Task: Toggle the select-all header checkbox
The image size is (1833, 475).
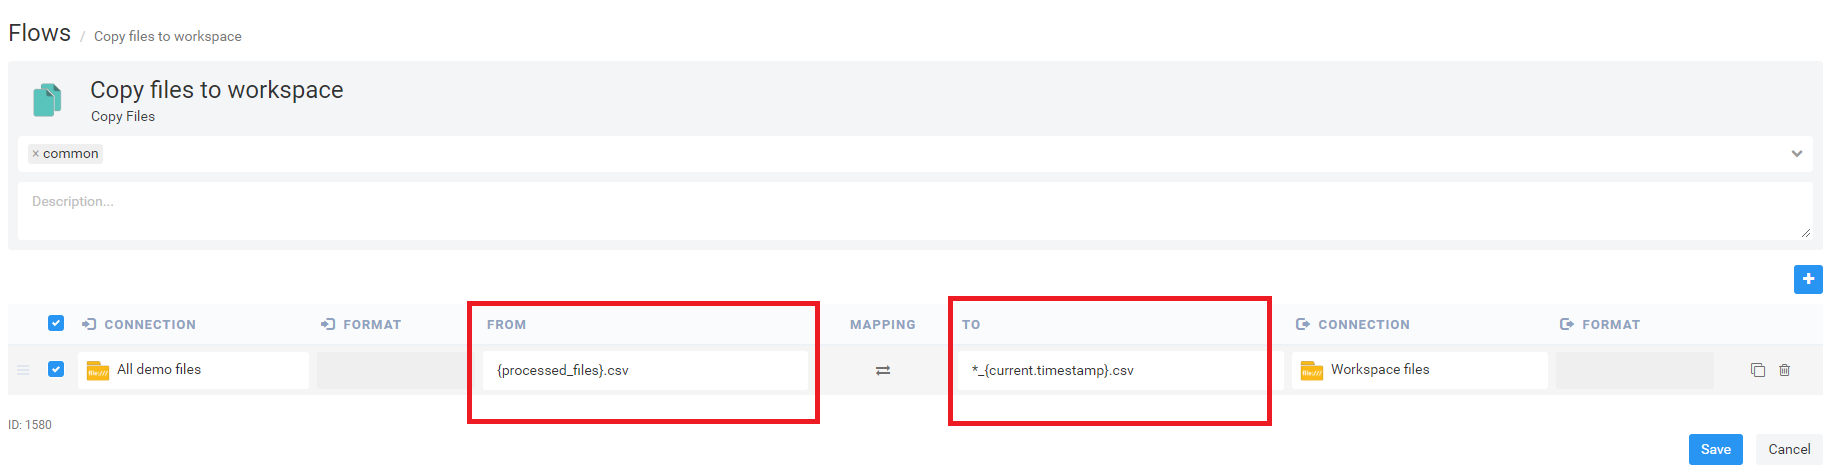Action: tap(56, 323)
